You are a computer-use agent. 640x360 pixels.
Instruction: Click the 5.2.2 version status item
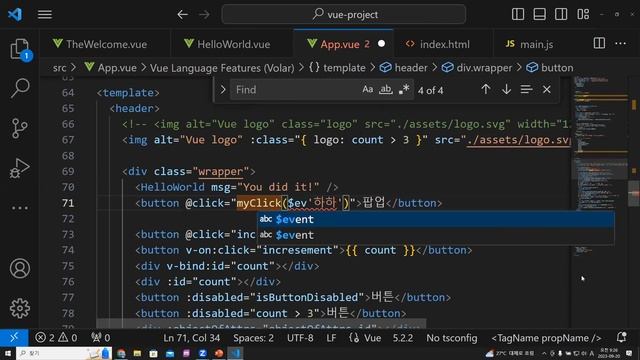pos(403,338)
